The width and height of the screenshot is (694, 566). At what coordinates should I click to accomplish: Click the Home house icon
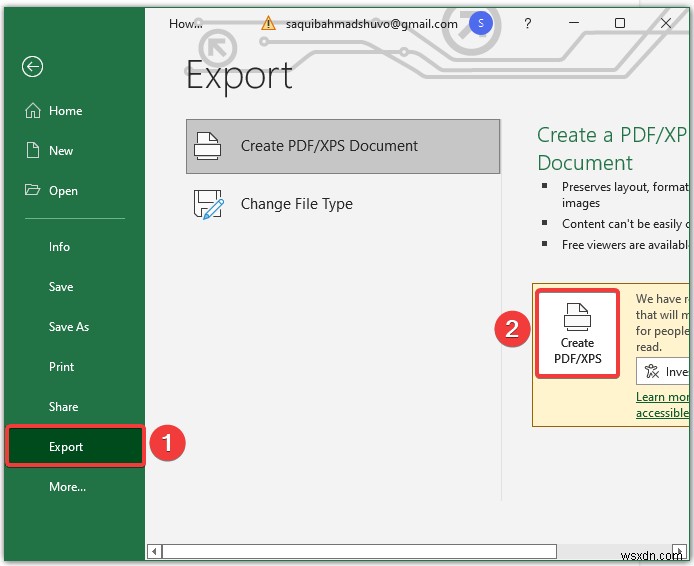tap(33, 111)
